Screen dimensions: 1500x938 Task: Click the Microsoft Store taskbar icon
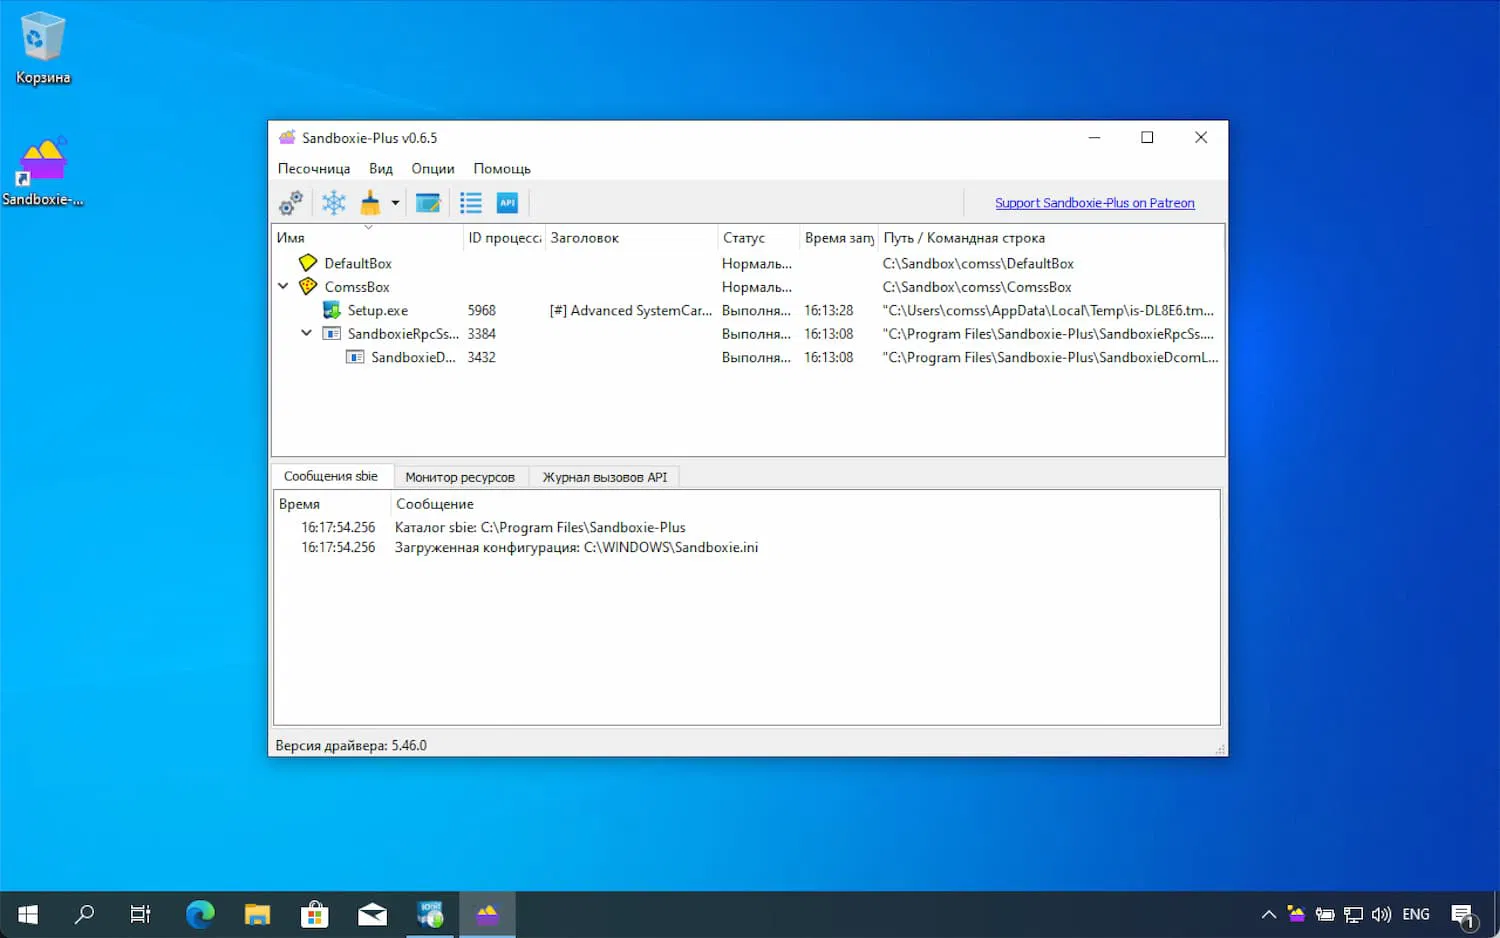[x=315, y=914]
